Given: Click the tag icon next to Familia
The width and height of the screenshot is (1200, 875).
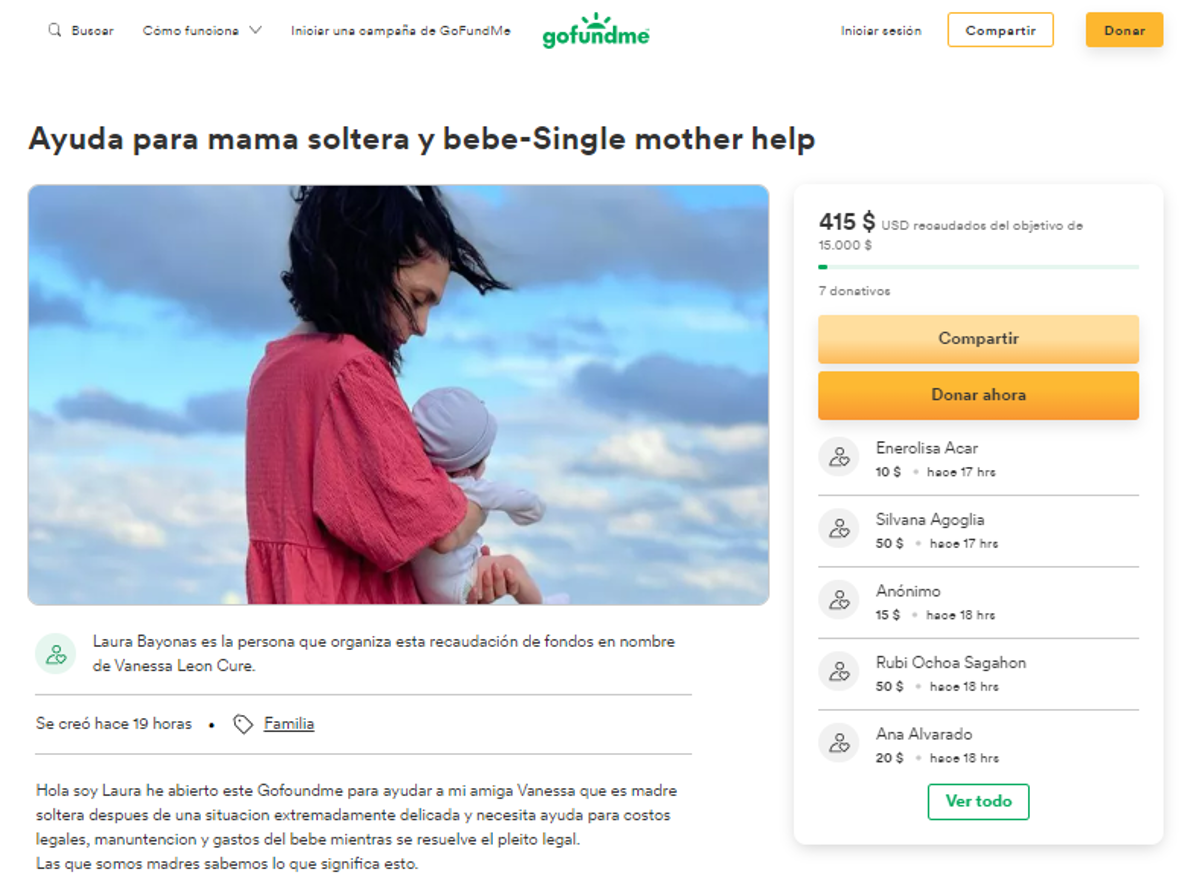Looking at the screenshot, I should 243,724.
